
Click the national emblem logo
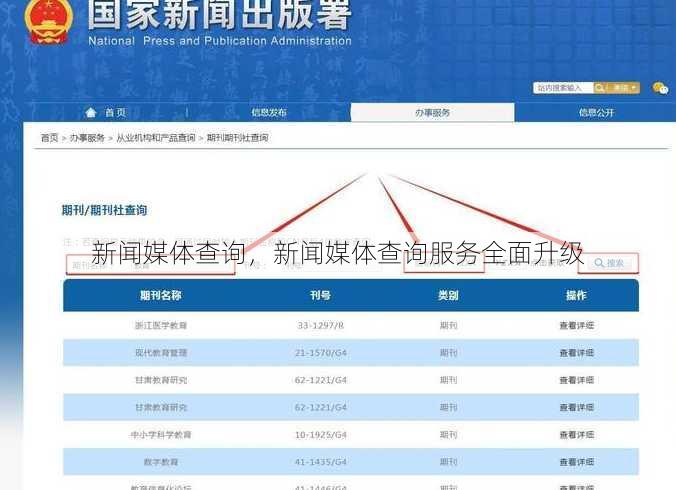(49, 21)
